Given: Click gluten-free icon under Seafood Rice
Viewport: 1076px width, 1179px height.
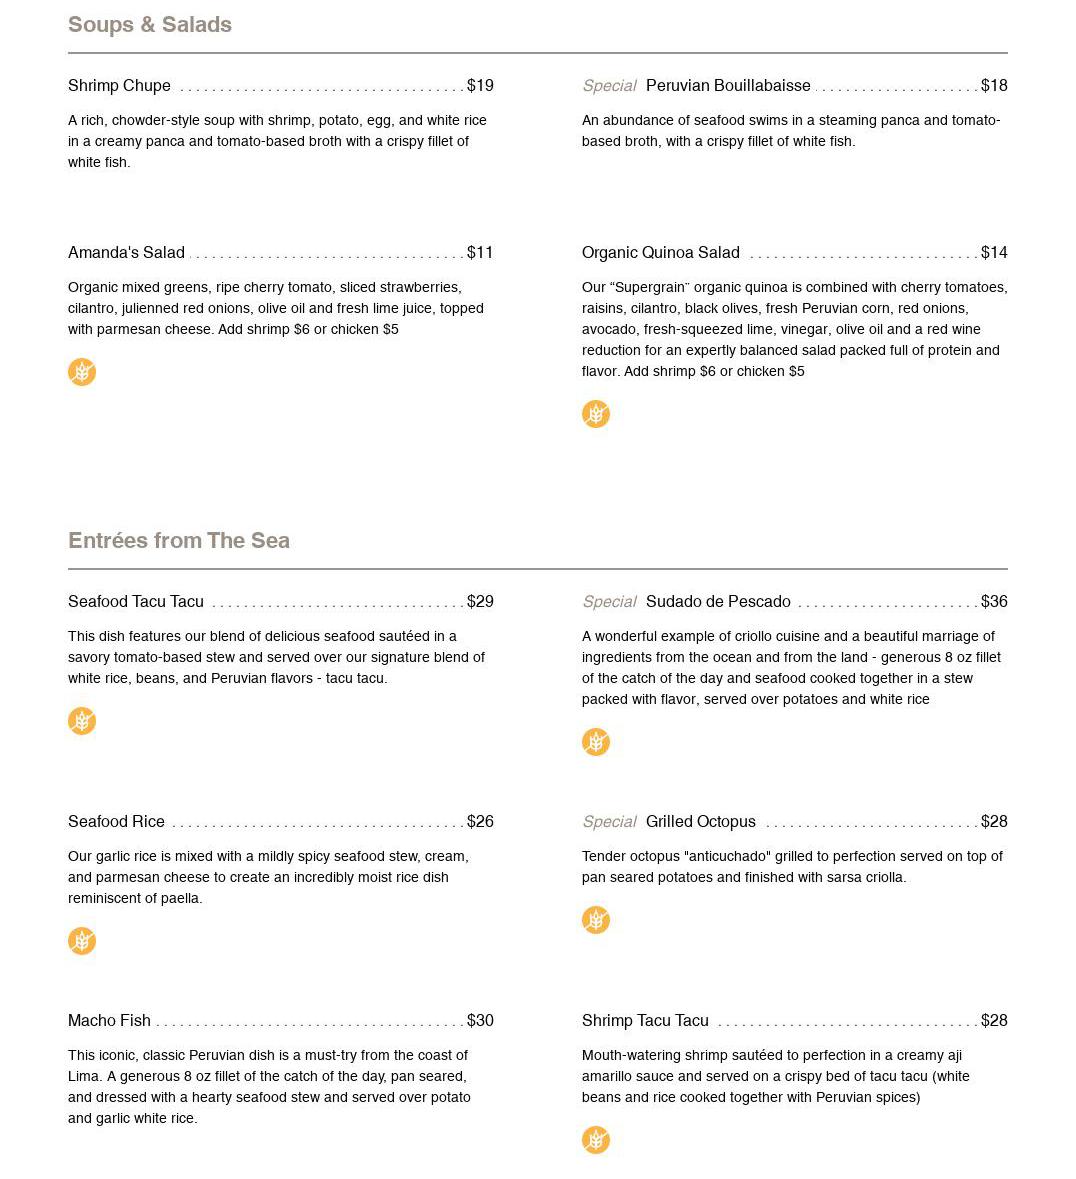Looking at the screenshot, I should [82, 941].
